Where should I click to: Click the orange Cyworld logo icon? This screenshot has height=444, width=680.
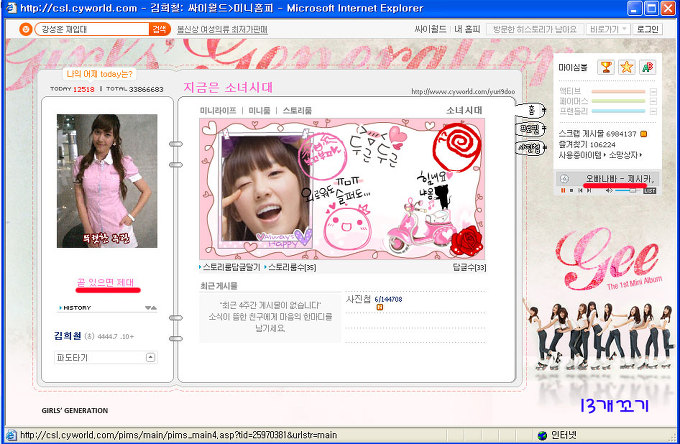click(x=26, y=29)
